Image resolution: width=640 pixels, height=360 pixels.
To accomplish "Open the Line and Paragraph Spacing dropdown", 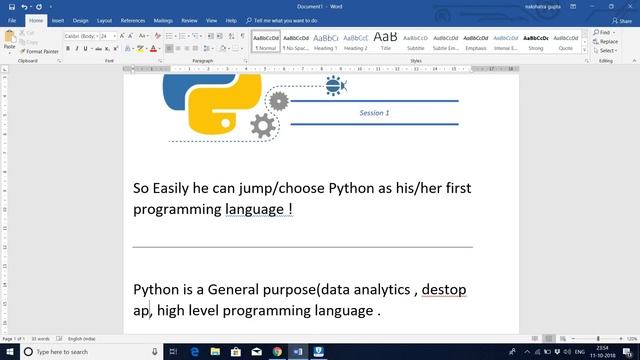I will (208, 49).
